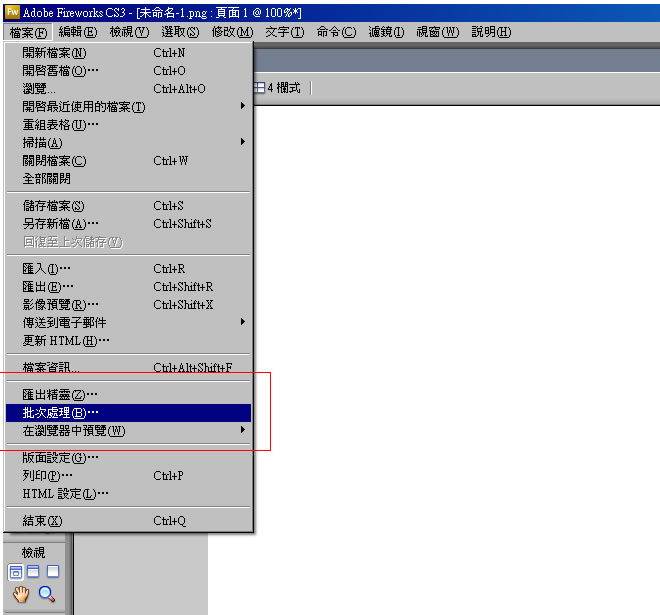This screenshot has height=615, width=660.
Task: Open the 說明 help menu
Action: pyautogui.click(x=490, y=32)
